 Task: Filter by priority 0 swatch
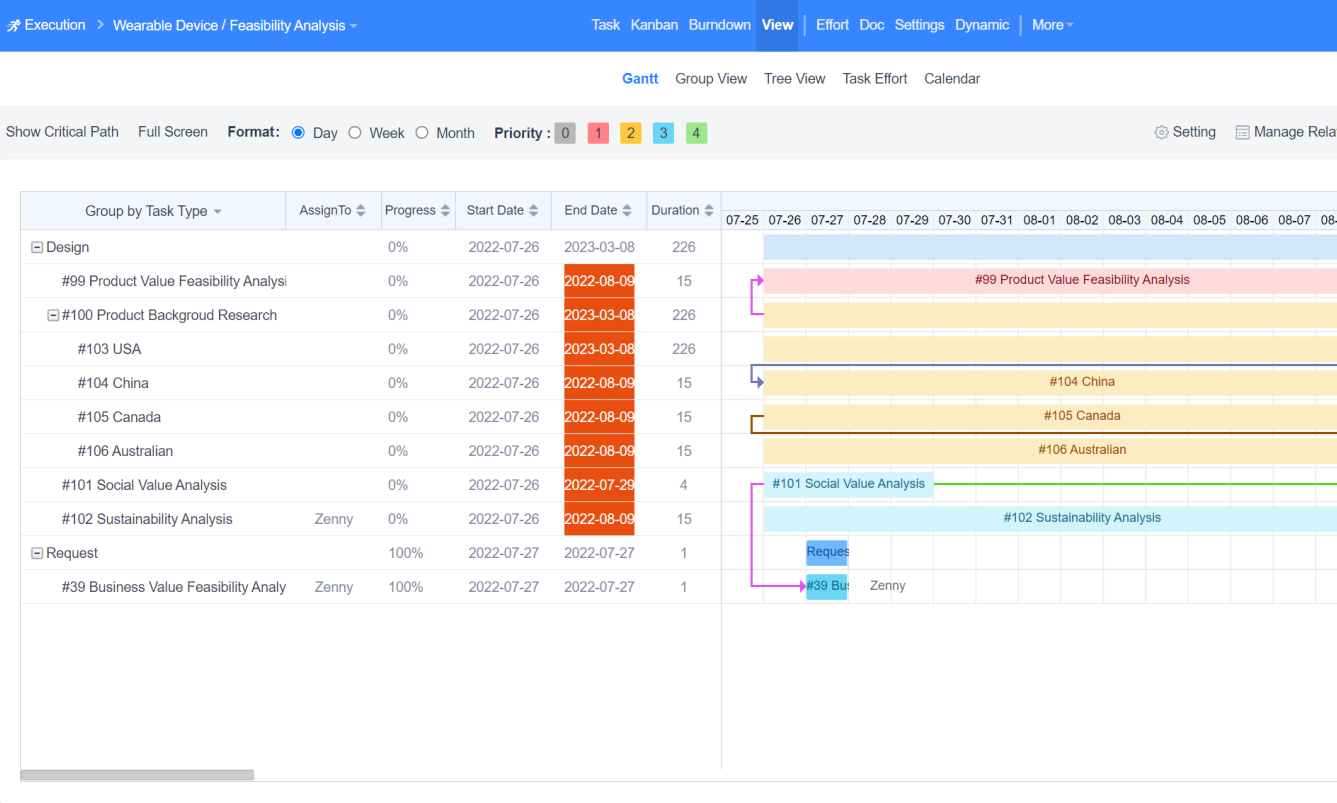565,133
